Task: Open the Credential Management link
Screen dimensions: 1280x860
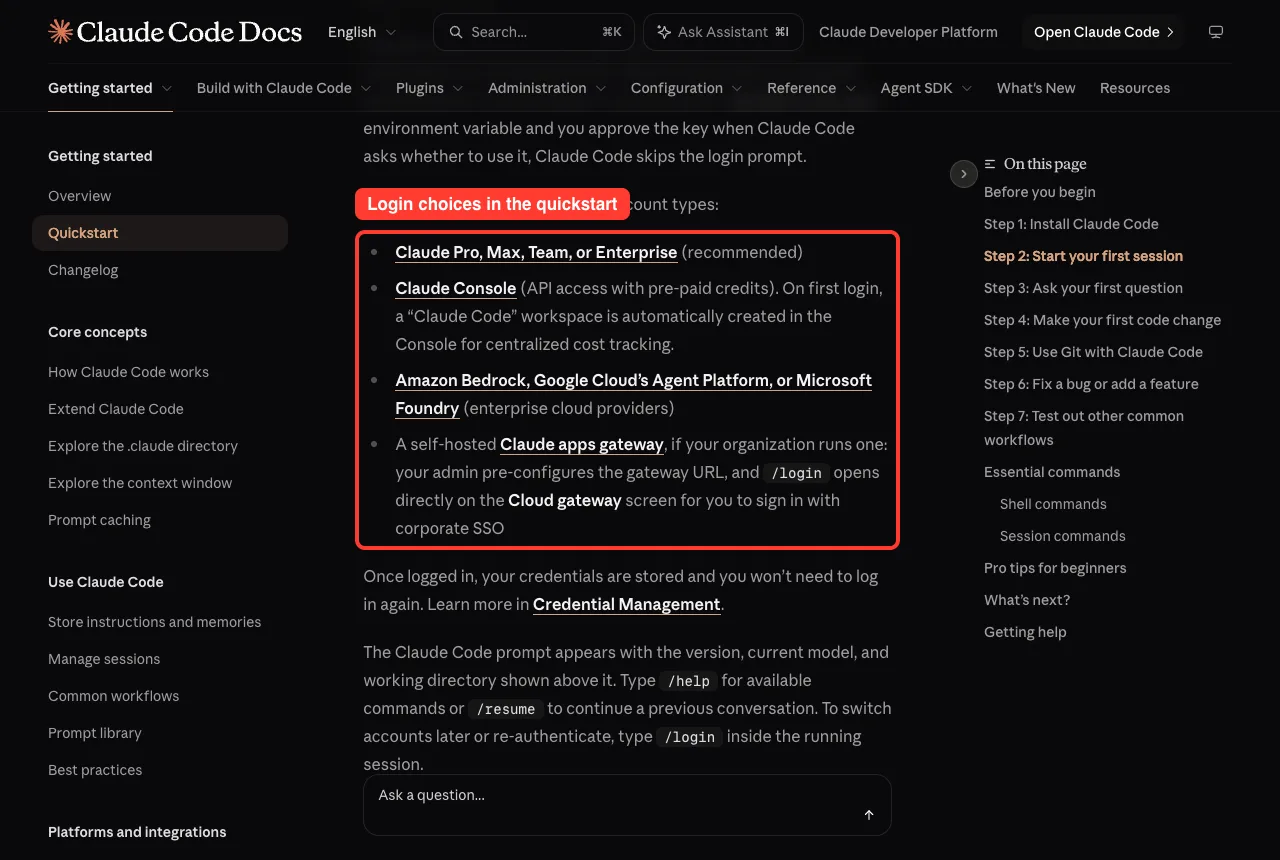Action: (627, 604)
